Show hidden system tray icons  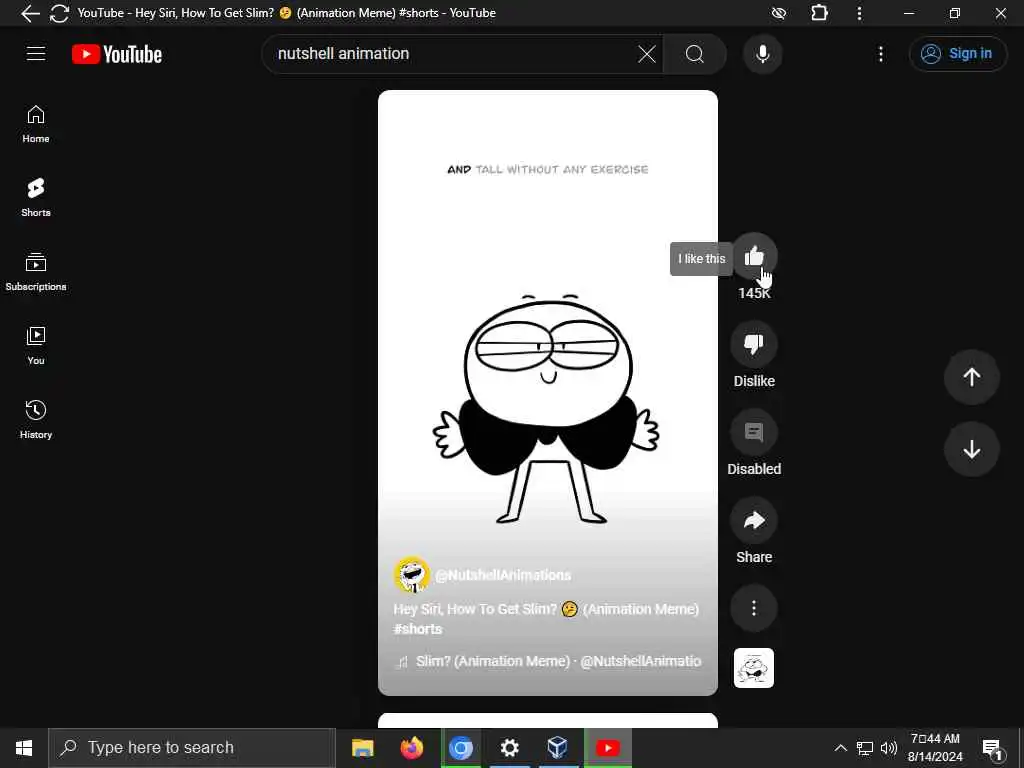(840, 748)
